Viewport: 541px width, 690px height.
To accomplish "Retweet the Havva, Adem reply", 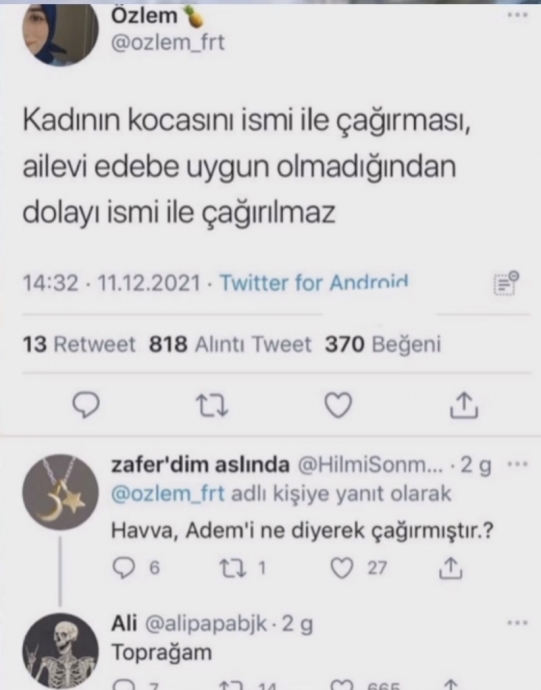I will tap(243, 568).
